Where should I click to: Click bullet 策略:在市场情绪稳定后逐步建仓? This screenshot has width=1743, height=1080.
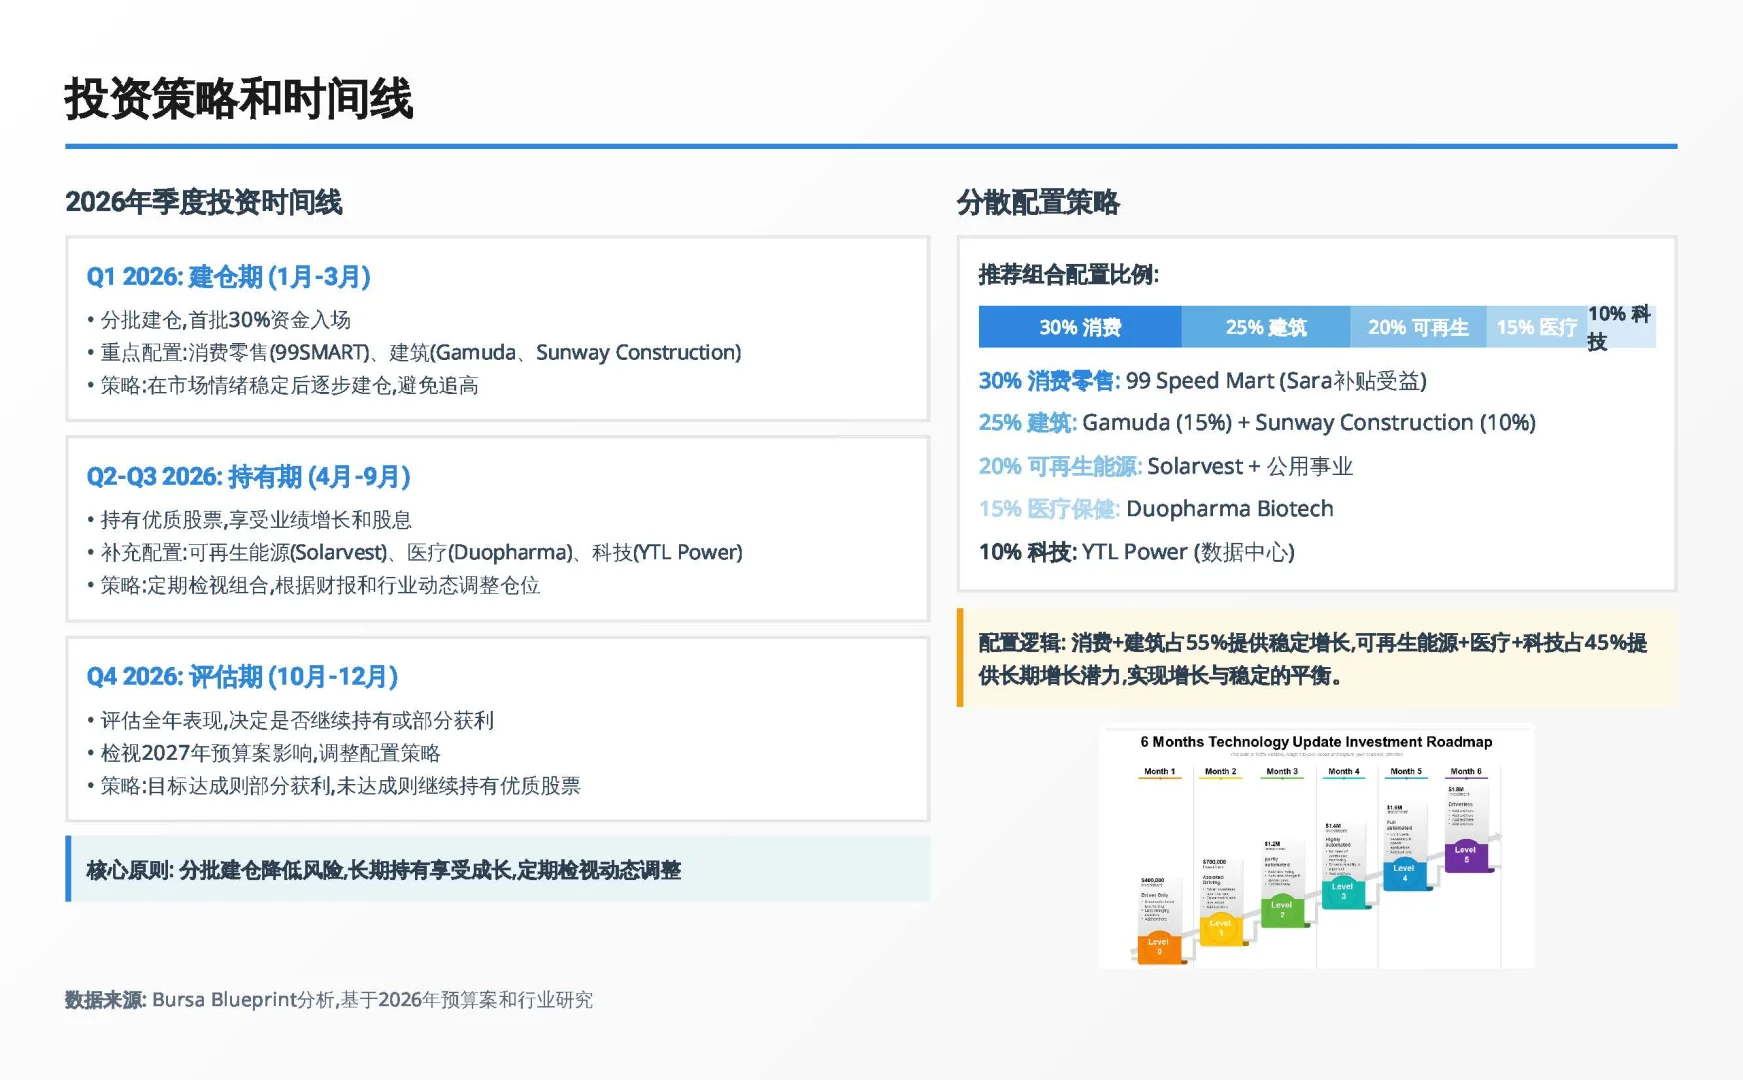(x=283, y=386)
